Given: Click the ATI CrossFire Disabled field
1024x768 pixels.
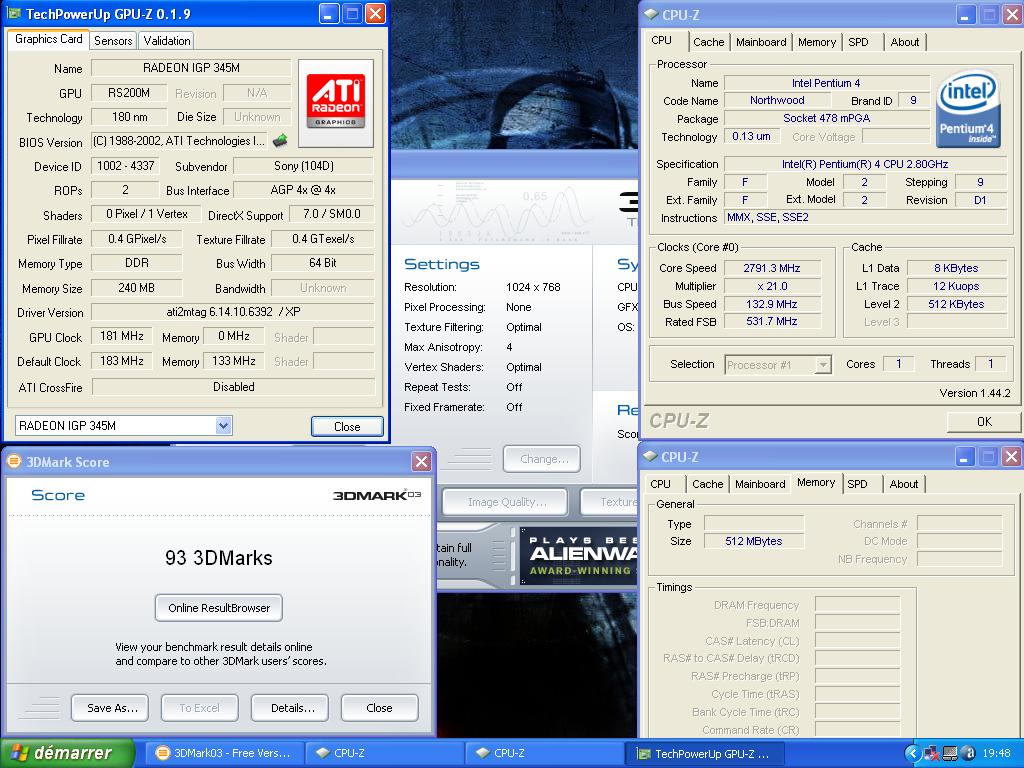Looking at the screenshot, I should point(234,387).
